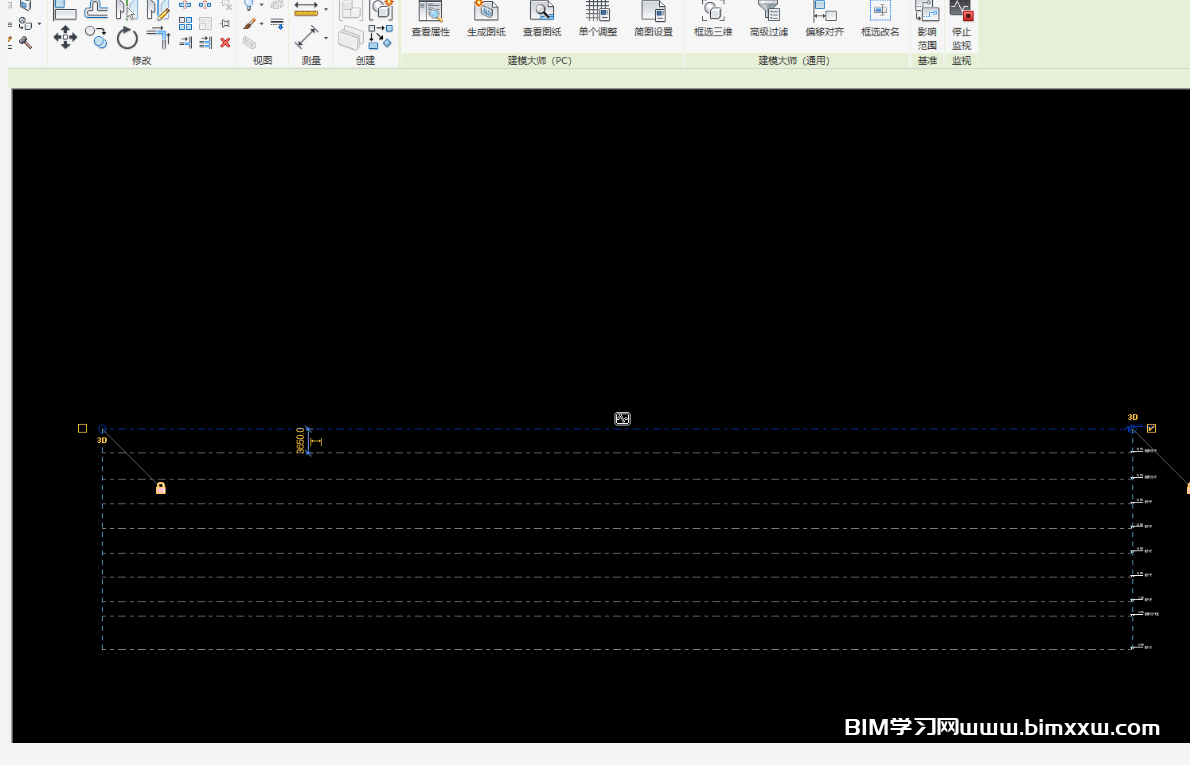Viewport: 1190px width, 765px height.
Task: Click 停止监视 stop monitoring button
Action: pyautogui.click(x=961, y=26)
